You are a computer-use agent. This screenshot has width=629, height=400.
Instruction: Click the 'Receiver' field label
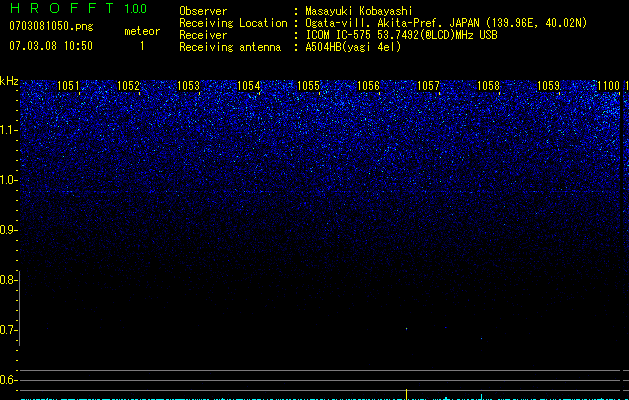point(203,35)
